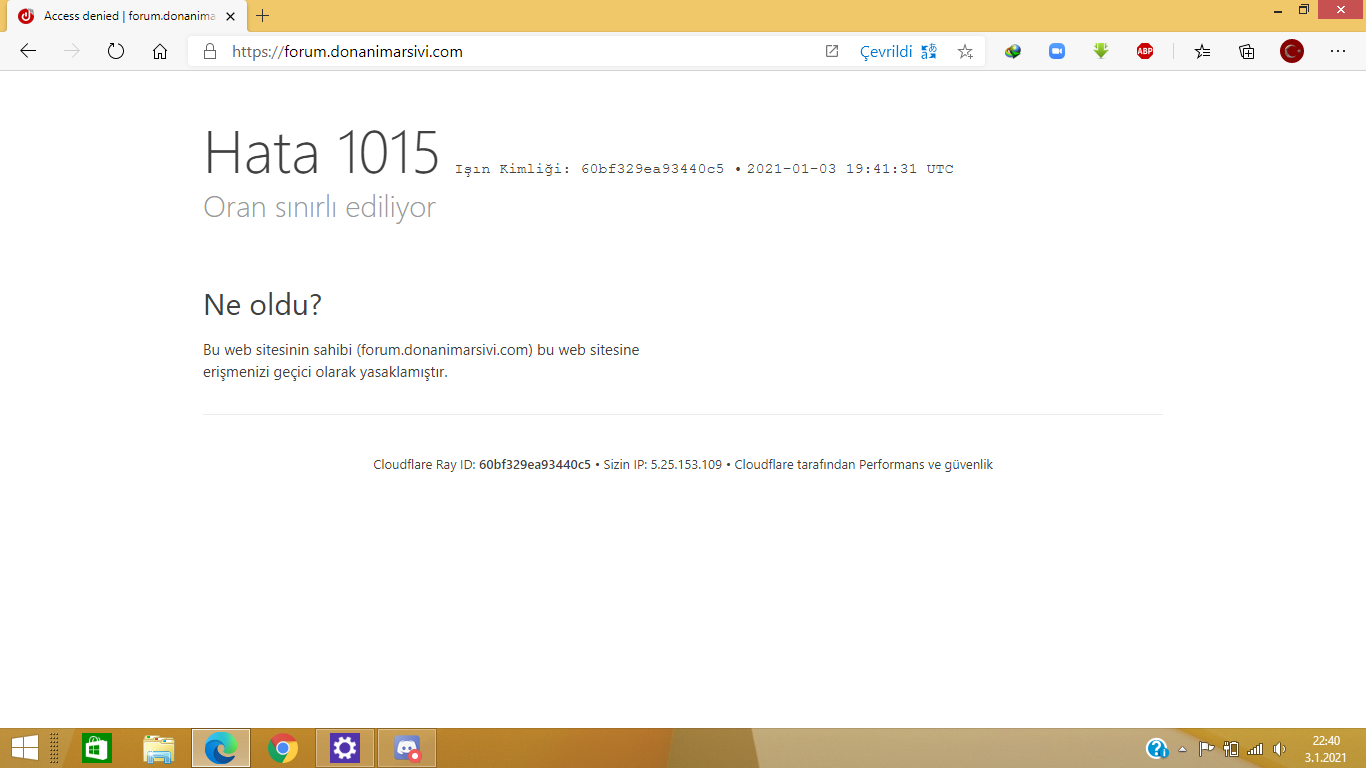Open the Collections panel

pyautogui.click(x=1247, y=52)
